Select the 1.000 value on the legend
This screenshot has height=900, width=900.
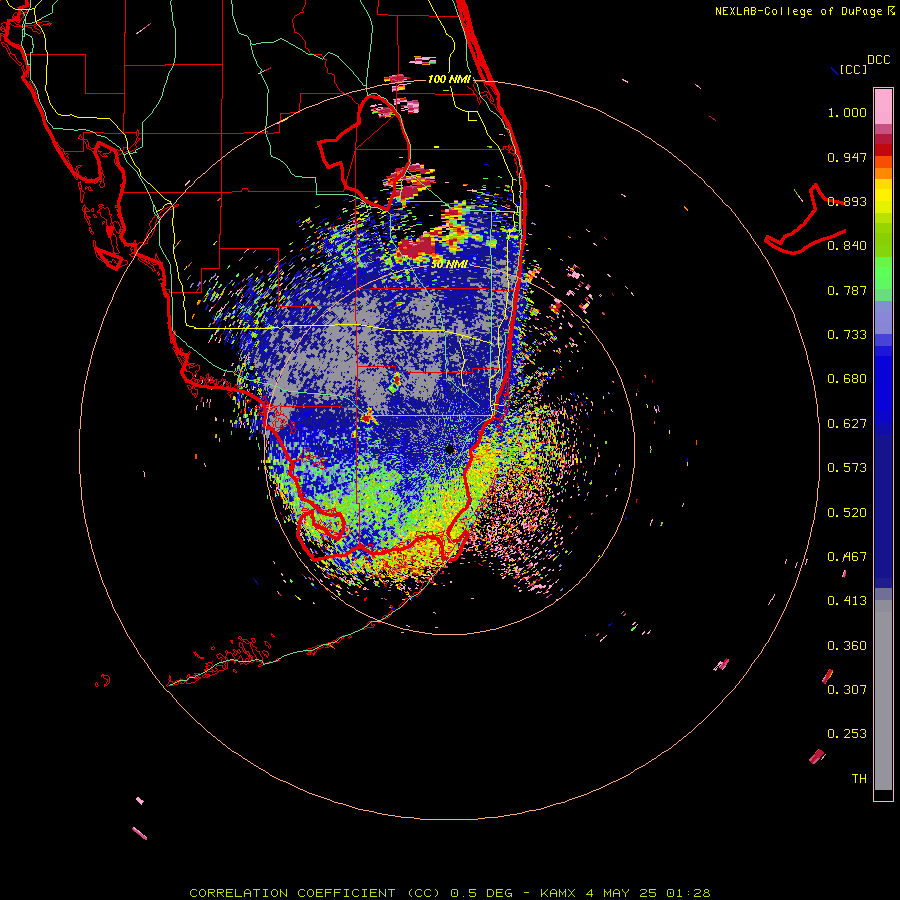pos(847,112)
